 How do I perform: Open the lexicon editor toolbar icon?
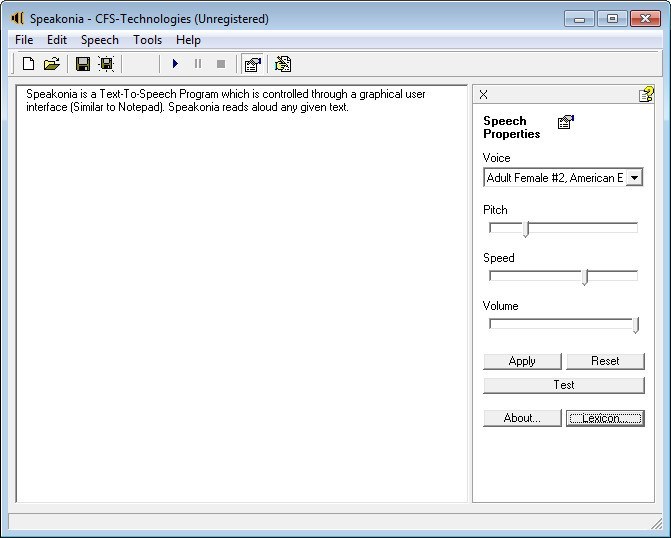[x=283, y=64]
